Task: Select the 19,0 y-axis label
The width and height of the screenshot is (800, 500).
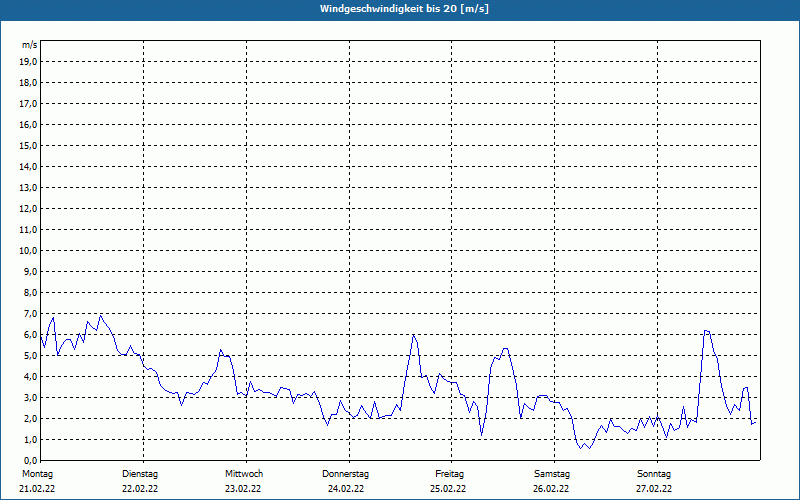Action: (28, 62)
